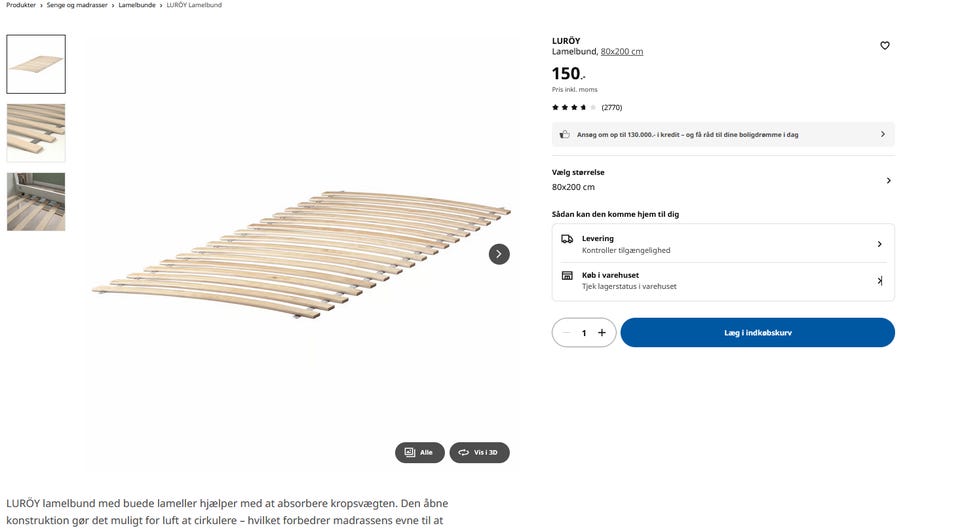Go to Senge og madrasser breadcrumb
This screenshot has height=530, width=960.
click(x=77, y=5)
